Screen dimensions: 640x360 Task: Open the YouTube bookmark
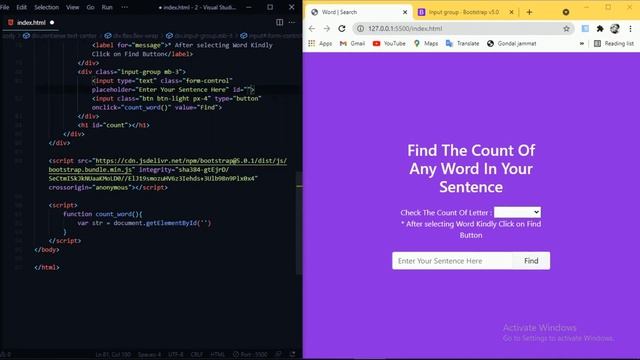(x=389, y=43)
